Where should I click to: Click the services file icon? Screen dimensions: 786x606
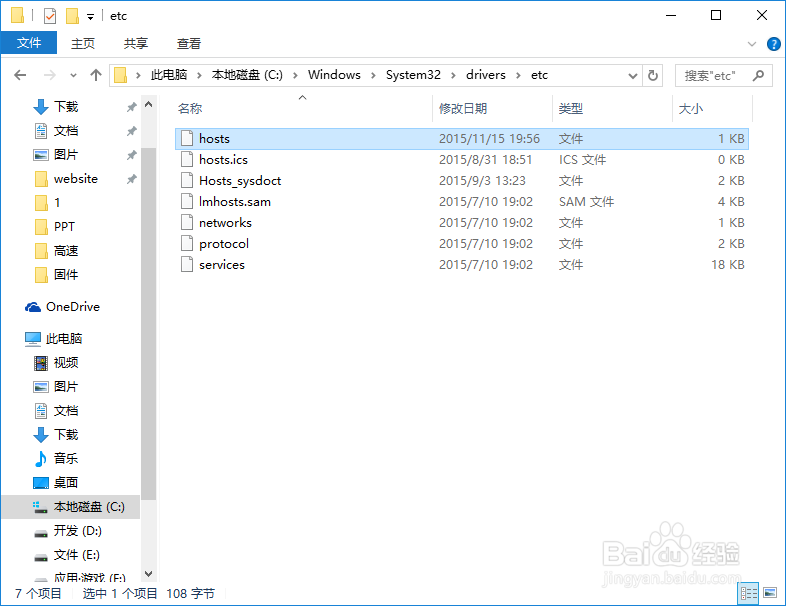click(187, 264)
